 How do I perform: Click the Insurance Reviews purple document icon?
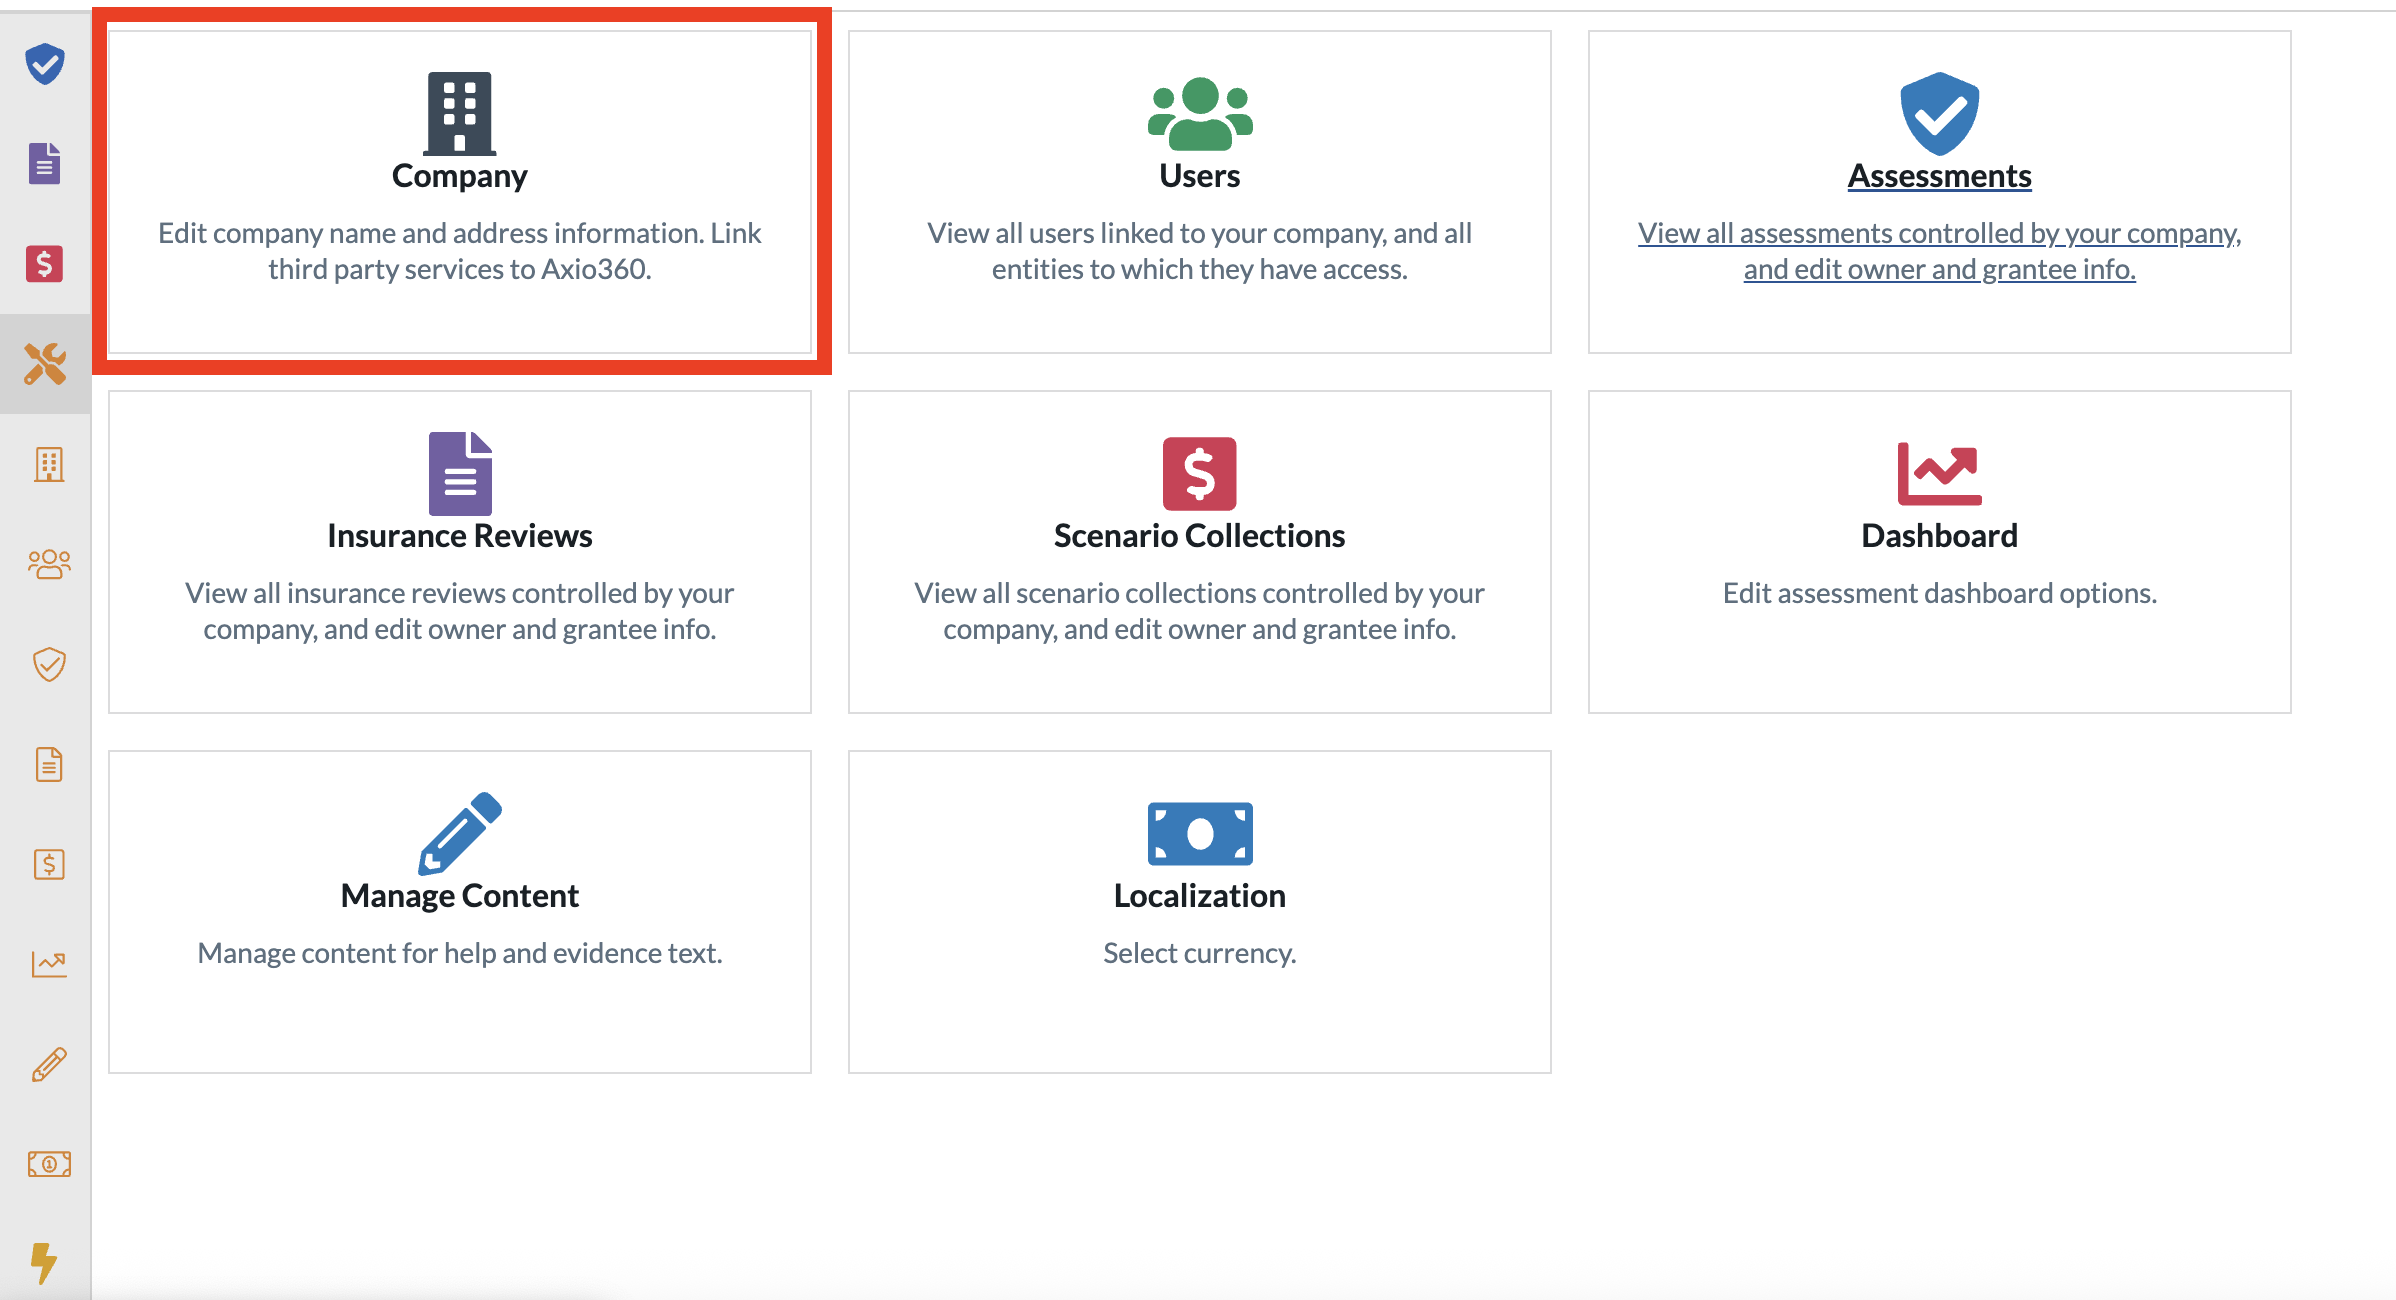[x=460, y=473]
